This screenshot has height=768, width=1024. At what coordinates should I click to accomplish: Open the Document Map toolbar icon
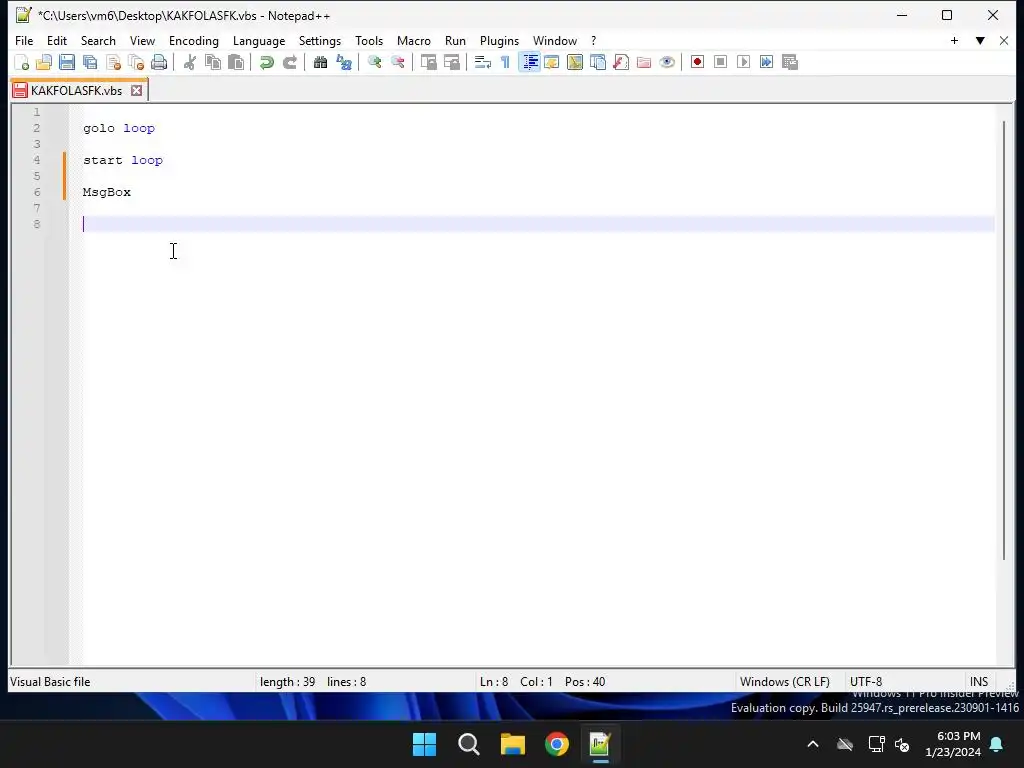click(575, 62)
